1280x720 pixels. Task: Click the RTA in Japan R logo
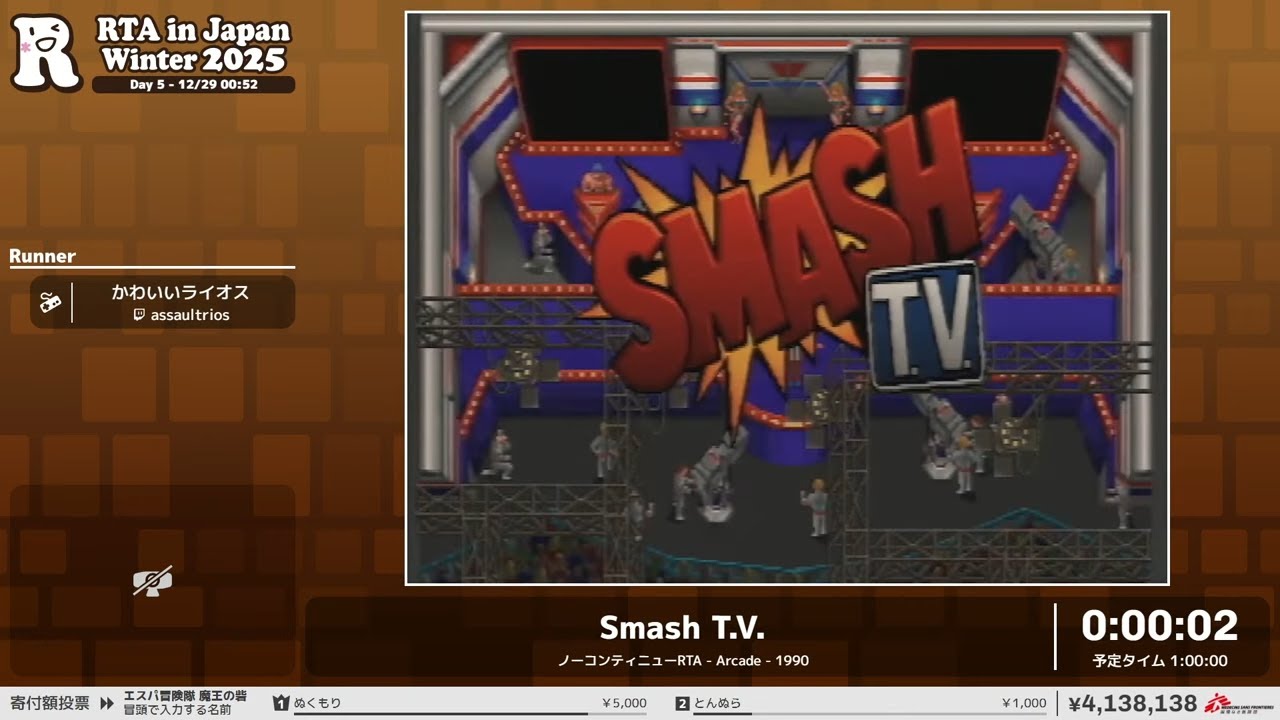pos(45,52)
